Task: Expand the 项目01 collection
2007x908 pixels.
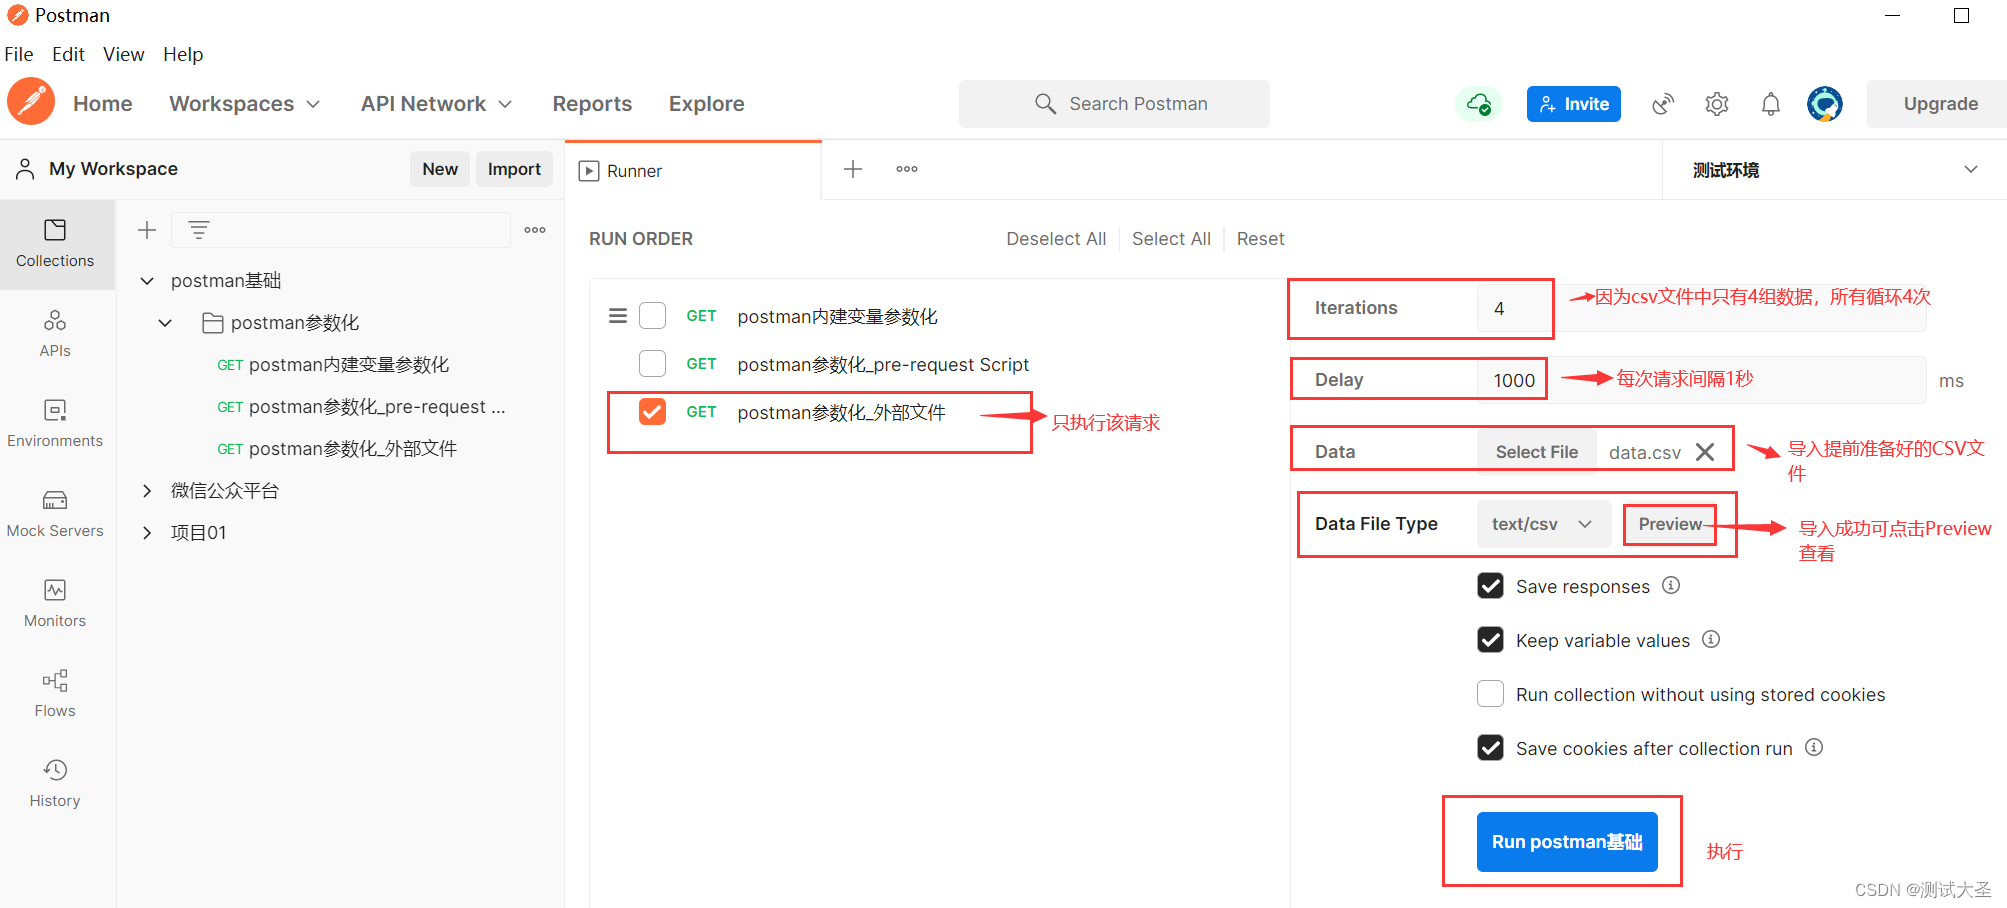Action: click(147, 533)
